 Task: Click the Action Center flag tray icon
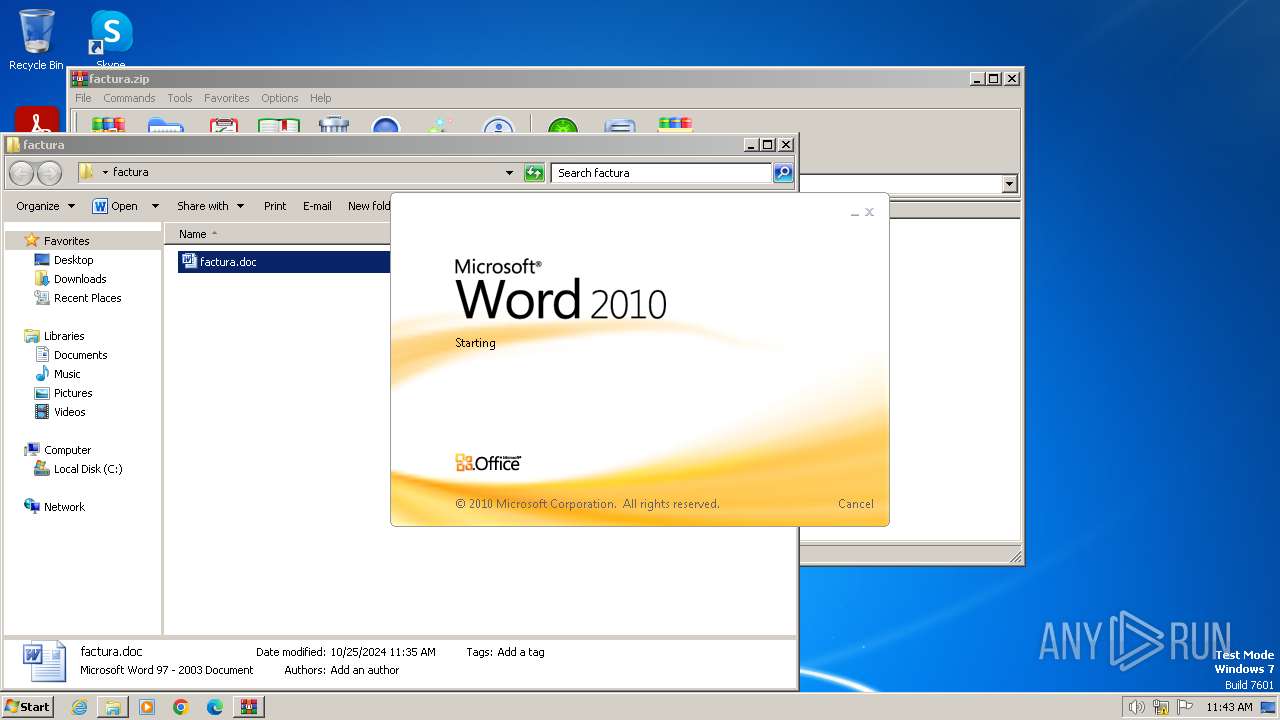pyautogui.click(x=1185, y=707)
